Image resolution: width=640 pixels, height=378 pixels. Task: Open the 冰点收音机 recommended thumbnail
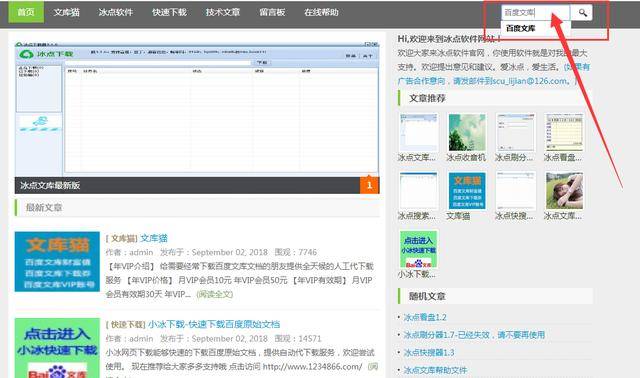pyautogui.click(x=467, y=133)
